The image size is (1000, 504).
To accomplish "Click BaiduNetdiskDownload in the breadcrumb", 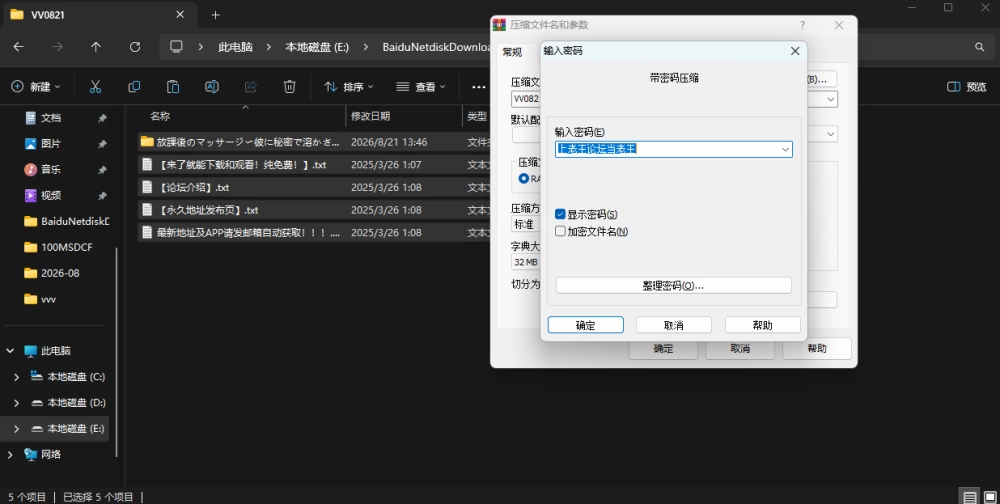I will (x=436, y=47).
